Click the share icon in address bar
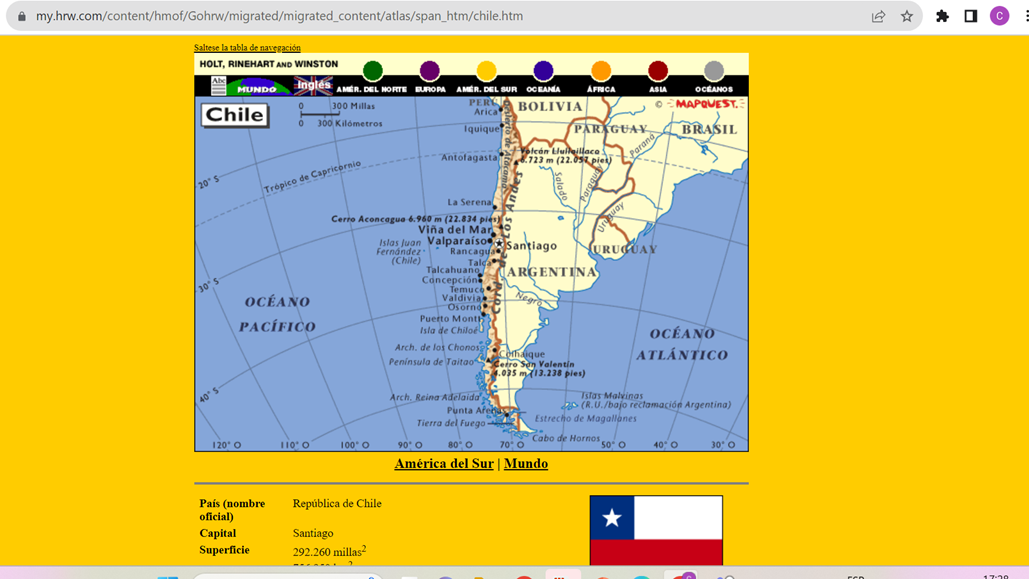 coord(877,16)
